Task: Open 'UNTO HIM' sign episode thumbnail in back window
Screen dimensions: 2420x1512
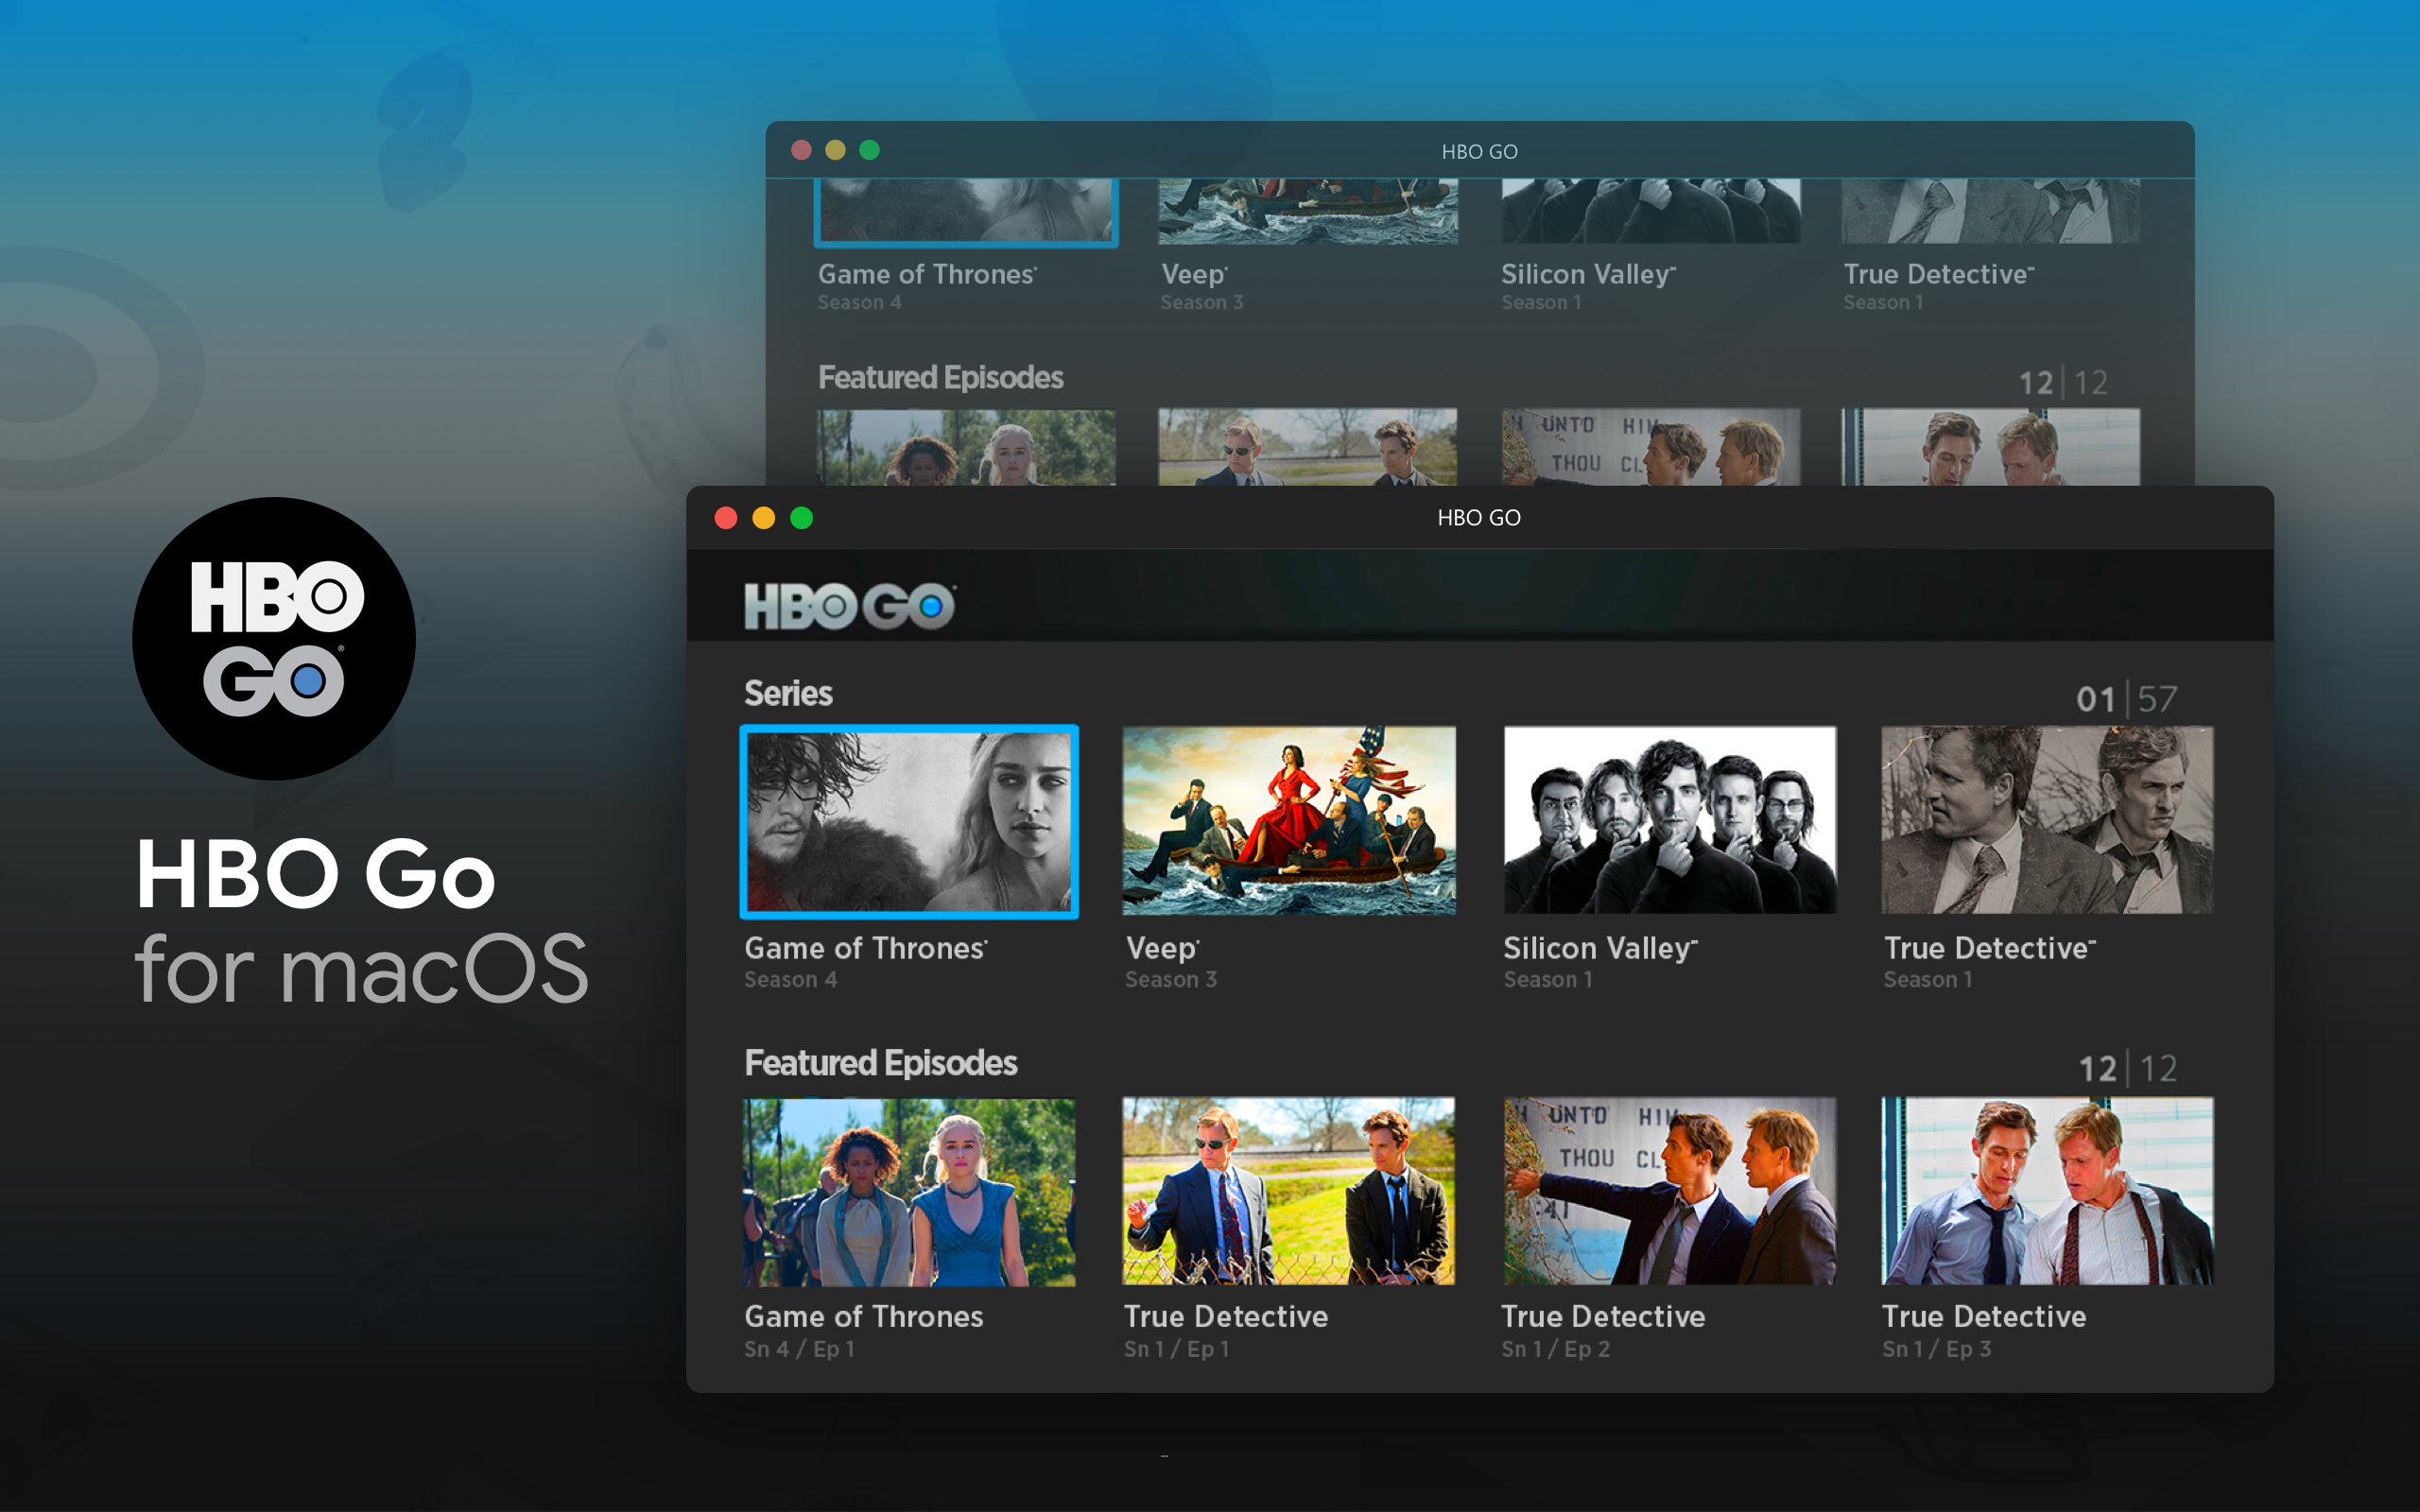Action: [x=1650, y=448]
